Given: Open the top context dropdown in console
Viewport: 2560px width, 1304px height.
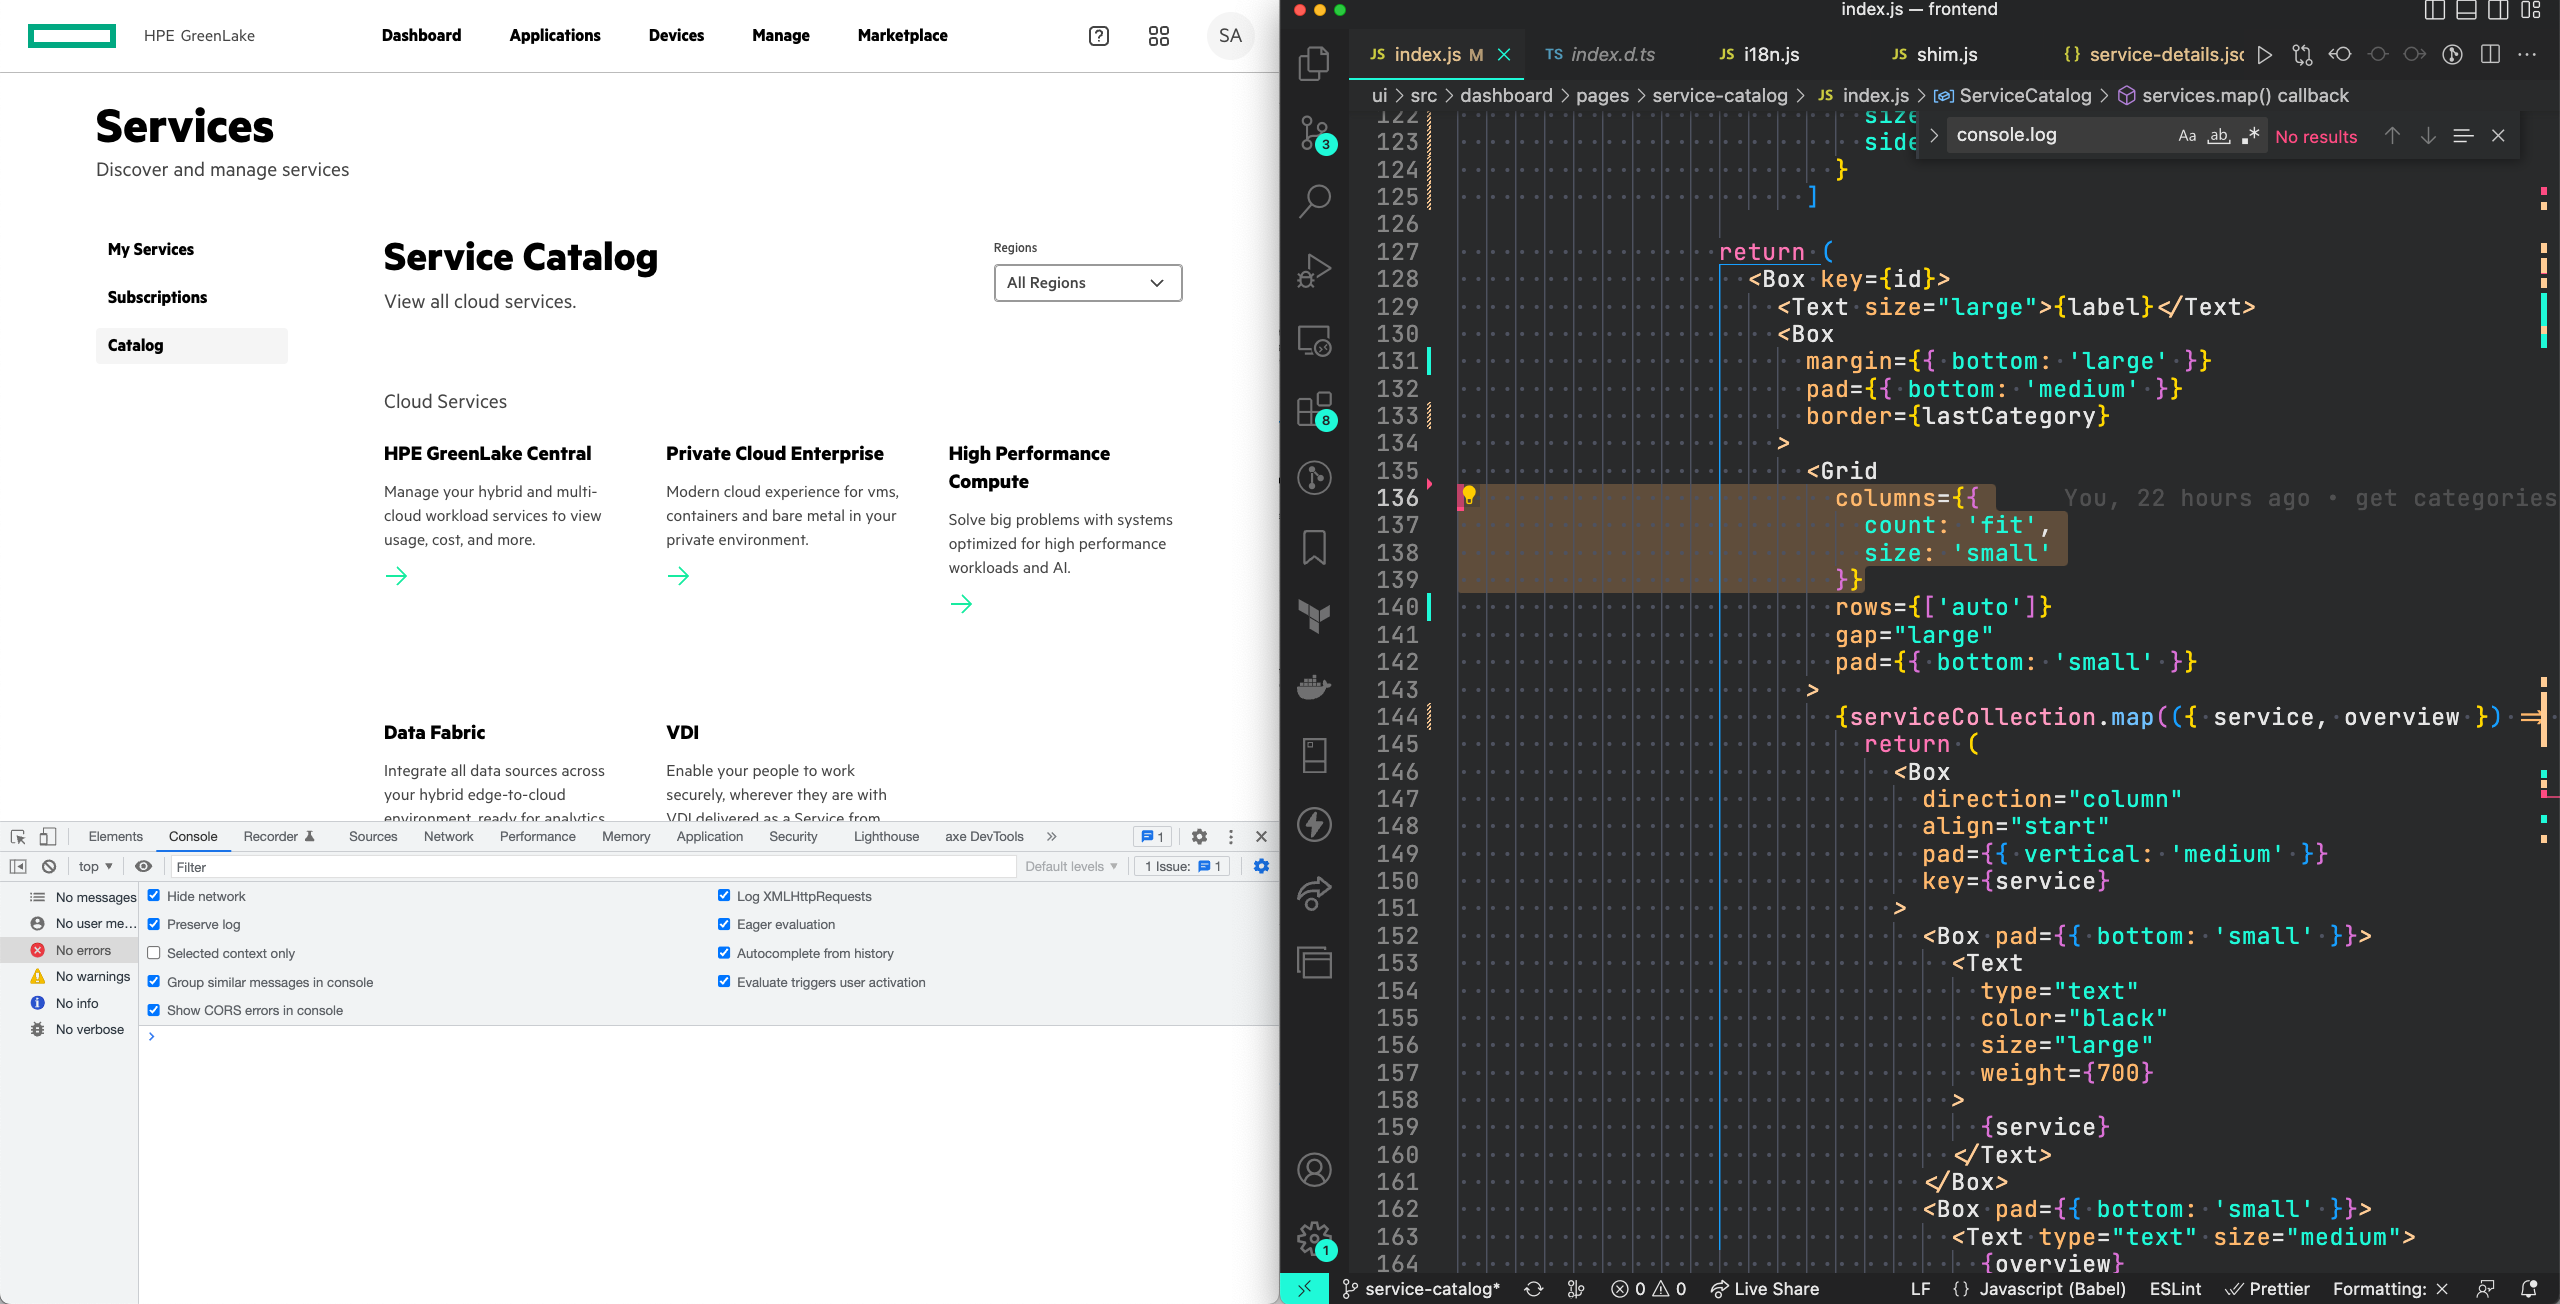Looking at the screenshot, I should coord(95,866).
